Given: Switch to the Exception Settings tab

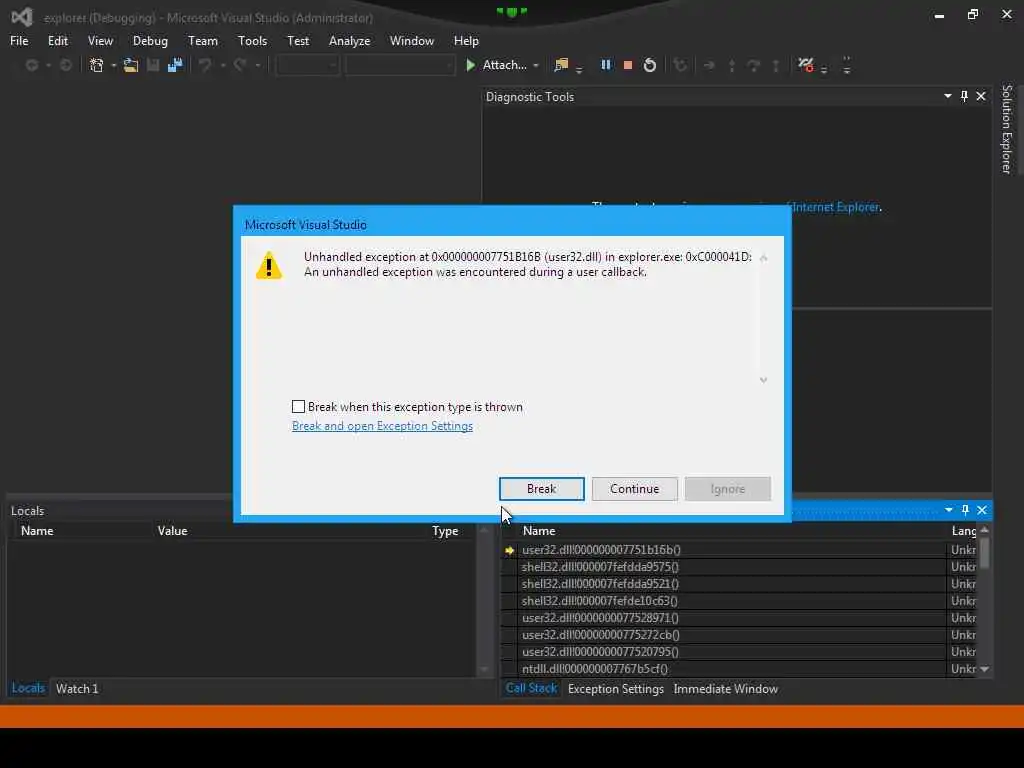Looking at the screenshot, I should tap(615, 688).
